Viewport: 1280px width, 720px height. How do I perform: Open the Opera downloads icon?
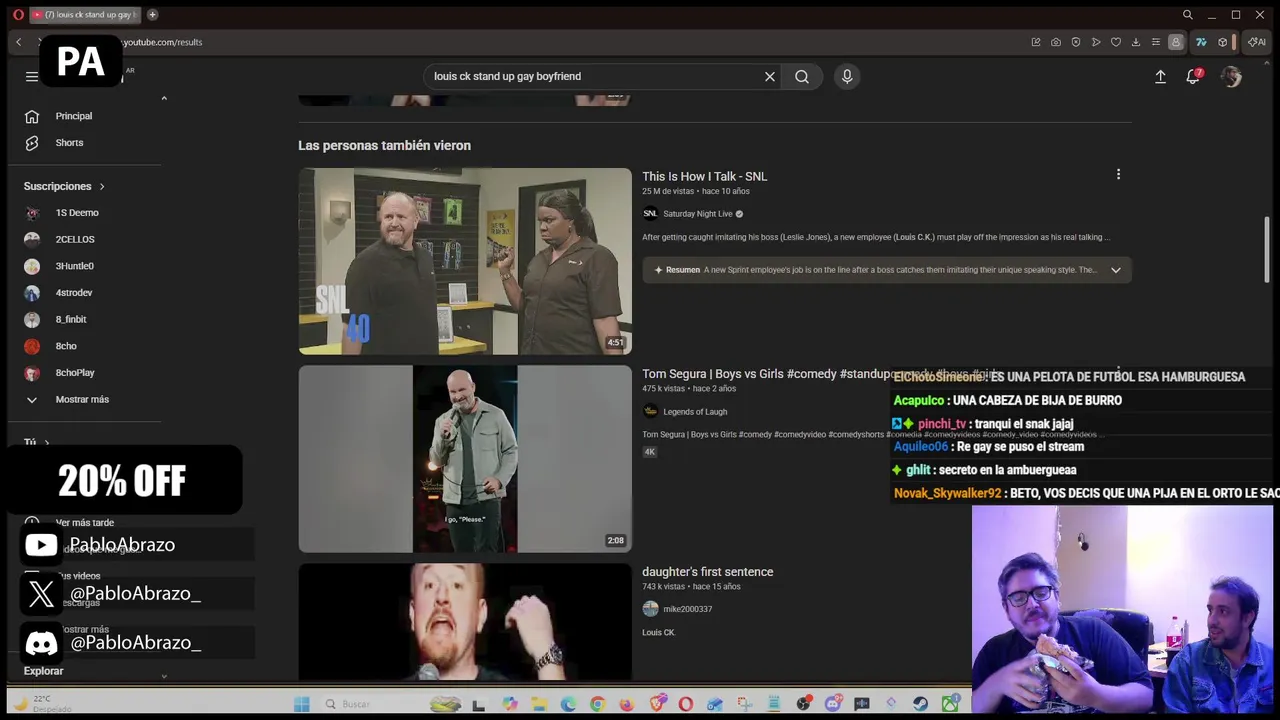[x=1135, y=42]
